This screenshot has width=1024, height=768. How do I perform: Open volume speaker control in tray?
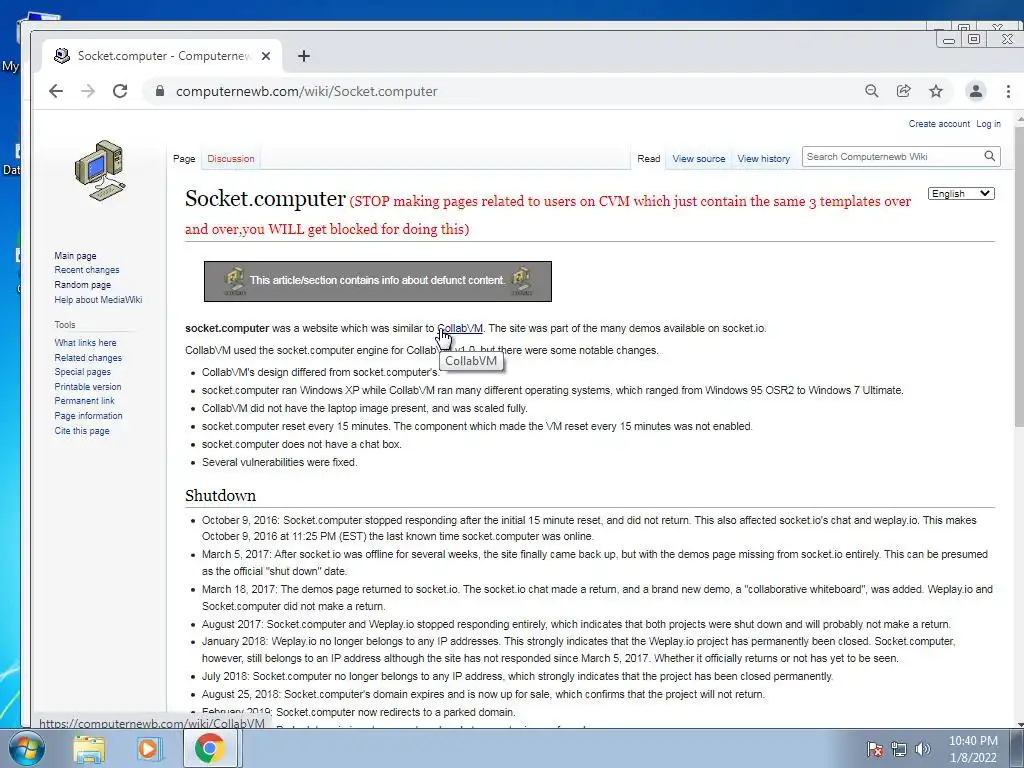pos(923,749)
